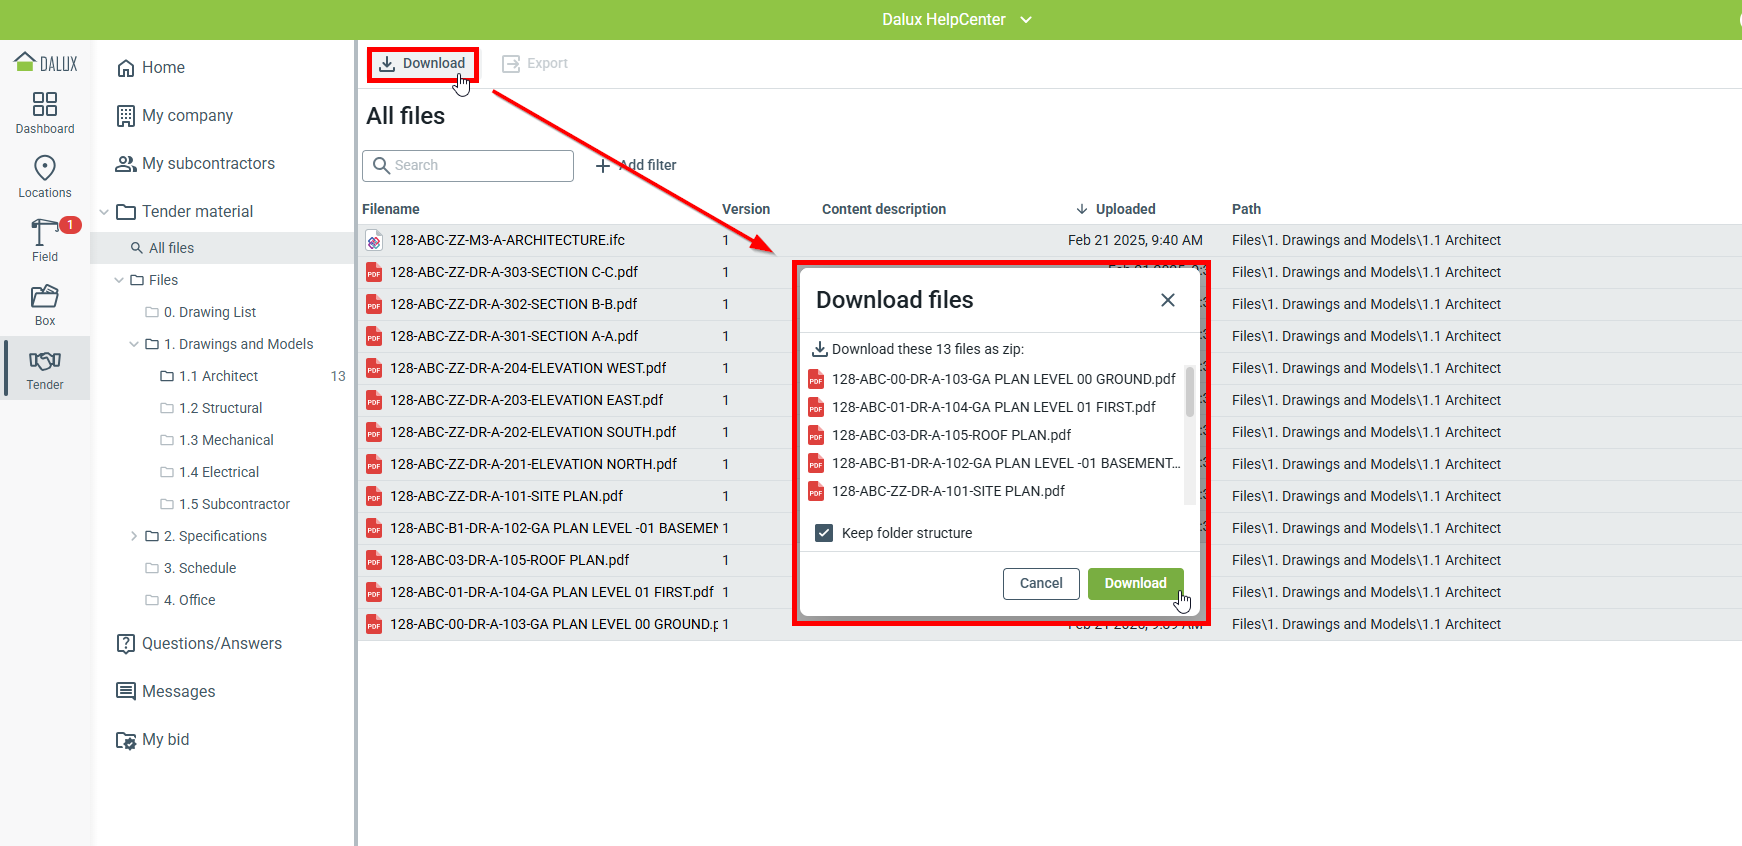
Task: Open the Dashboard icon in sidebar
Action: pos(45,105)
